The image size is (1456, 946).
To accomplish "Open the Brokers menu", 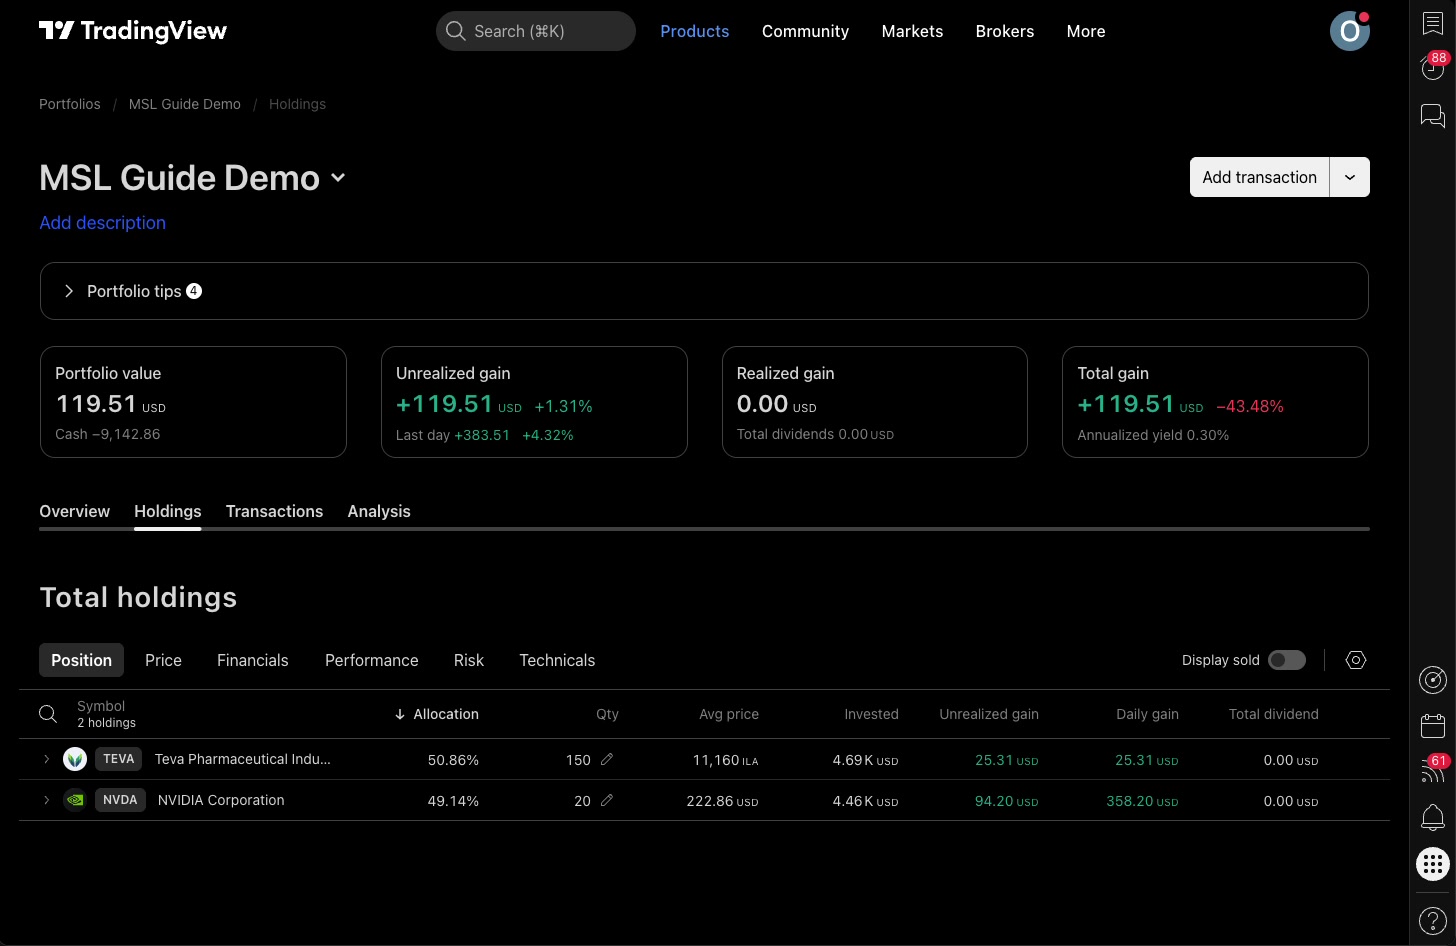I will [x=1005, y=31].
